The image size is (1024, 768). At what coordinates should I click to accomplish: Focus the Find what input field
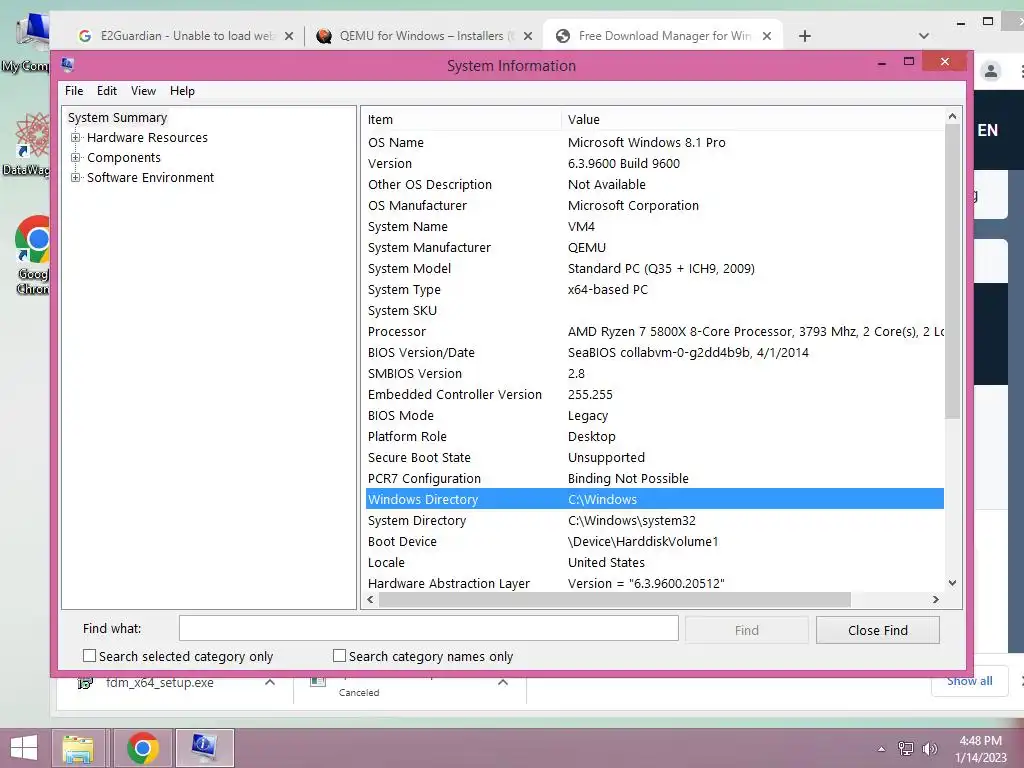pos(428,628)
